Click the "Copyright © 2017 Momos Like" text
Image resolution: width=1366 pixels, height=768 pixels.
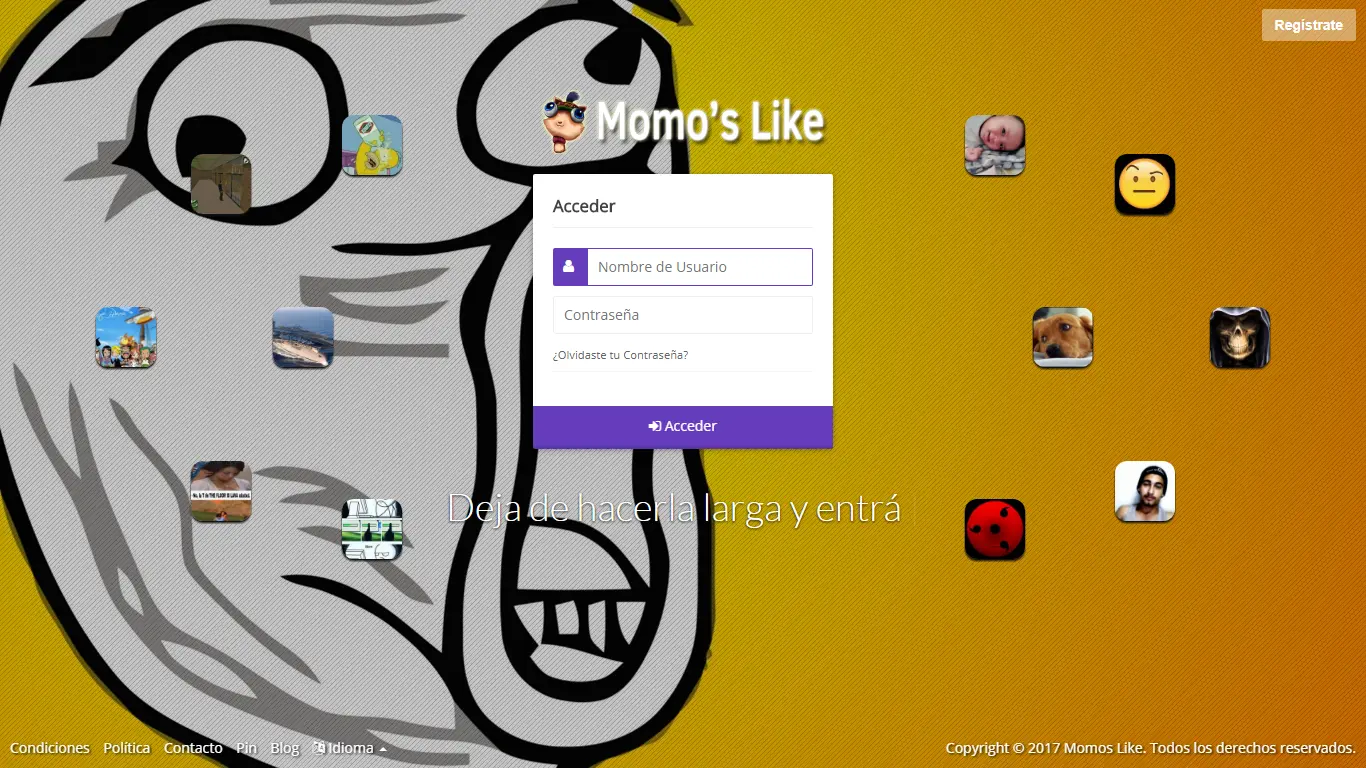[1044, 748]
